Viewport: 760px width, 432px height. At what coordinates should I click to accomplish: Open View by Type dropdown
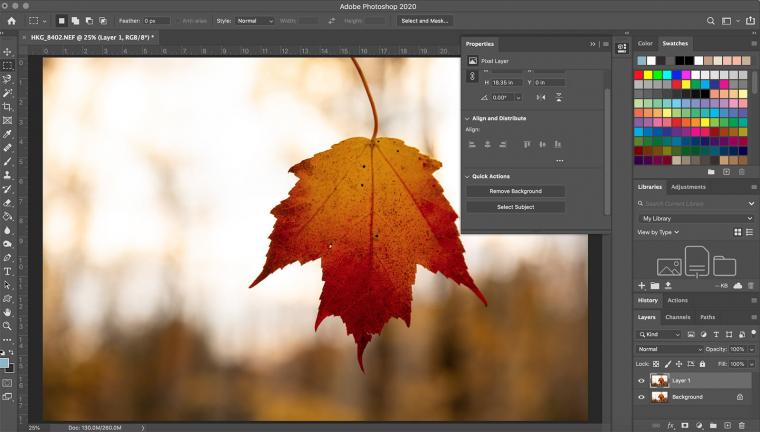(658, 232)
